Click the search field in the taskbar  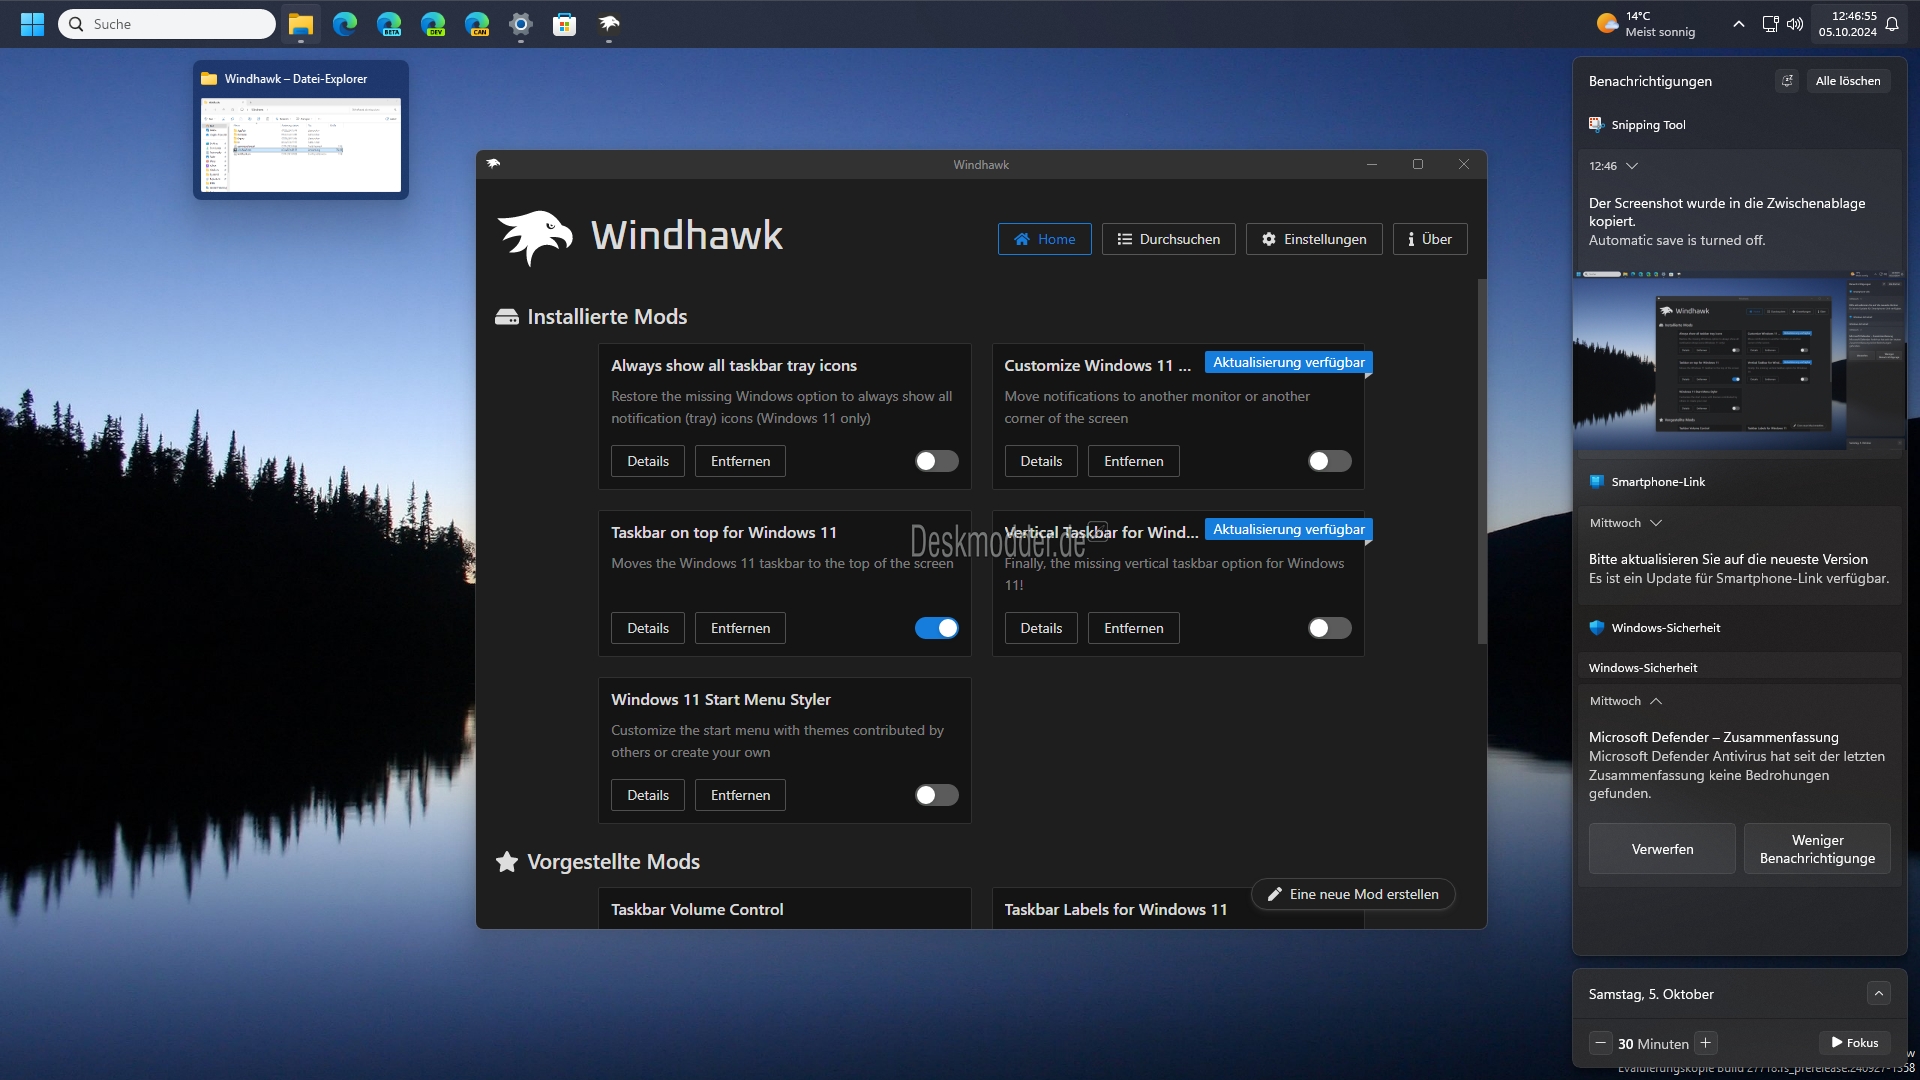pyautogui.click(x=167, y=24)
